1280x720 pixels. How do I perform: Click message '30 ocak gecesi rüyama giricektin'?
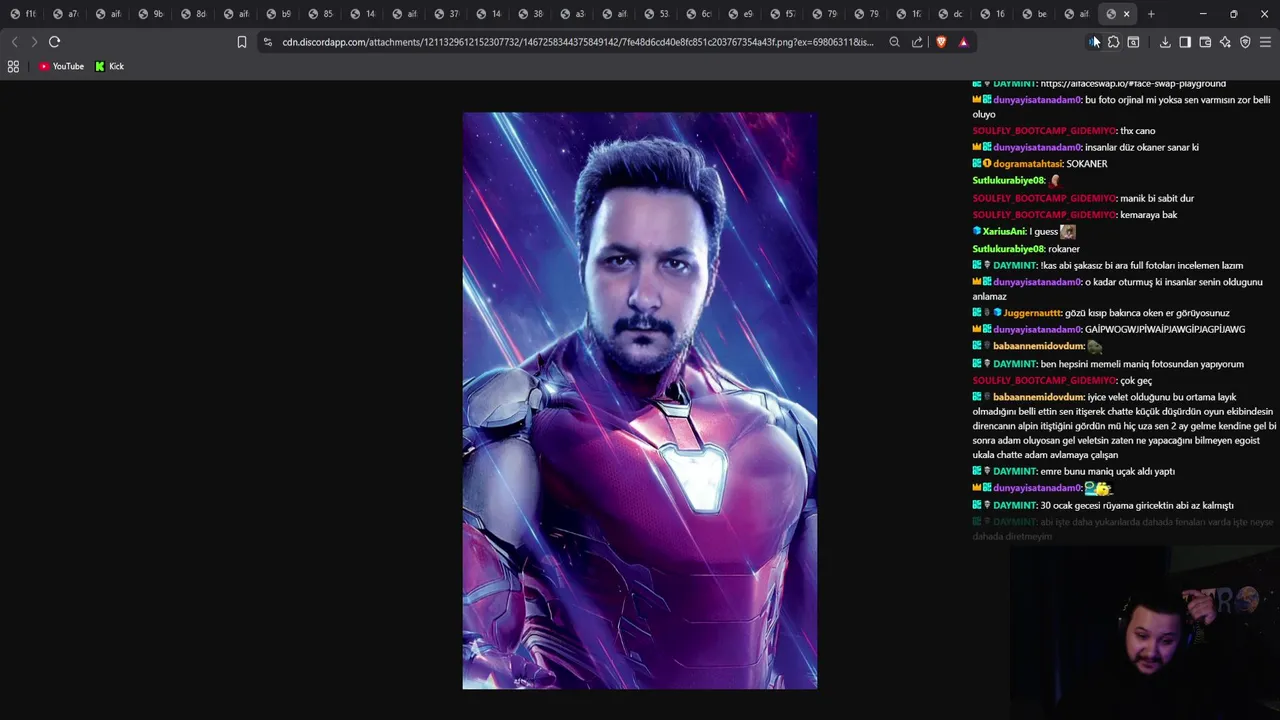(1137, 506)
